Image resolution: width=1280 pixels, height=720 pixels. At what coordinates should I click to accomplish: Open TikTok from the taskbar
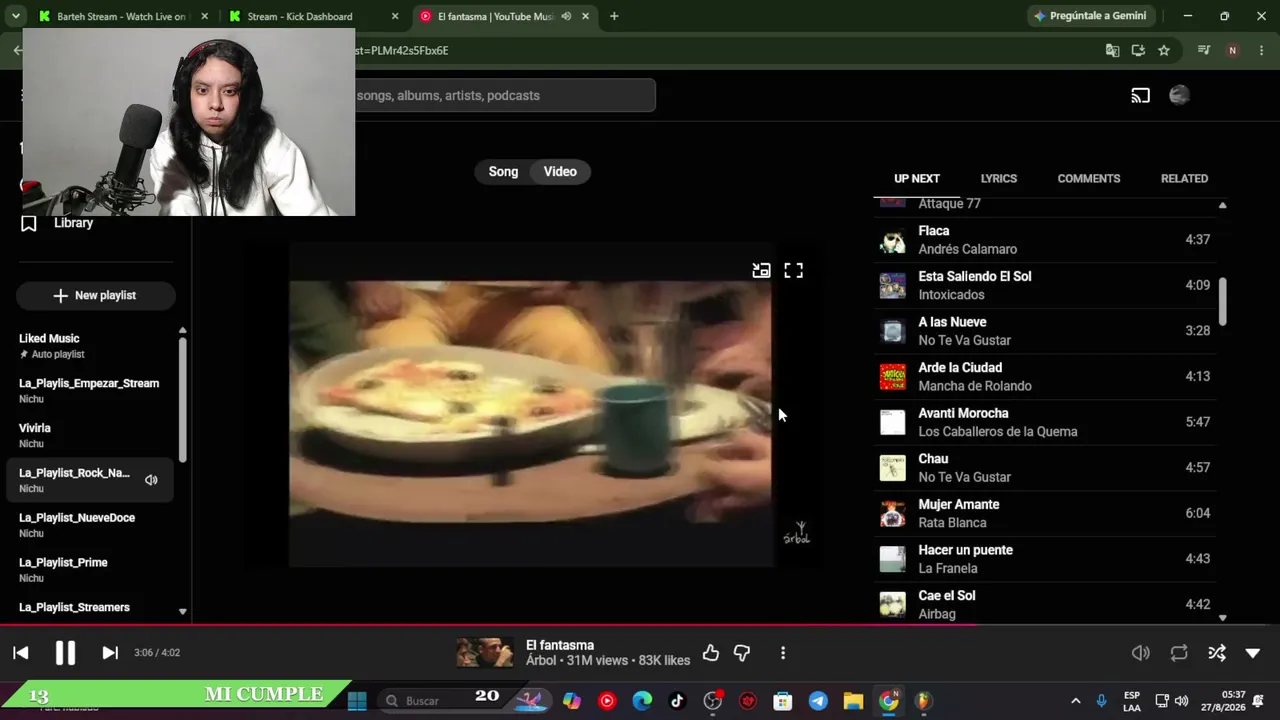tap(677, 701)
